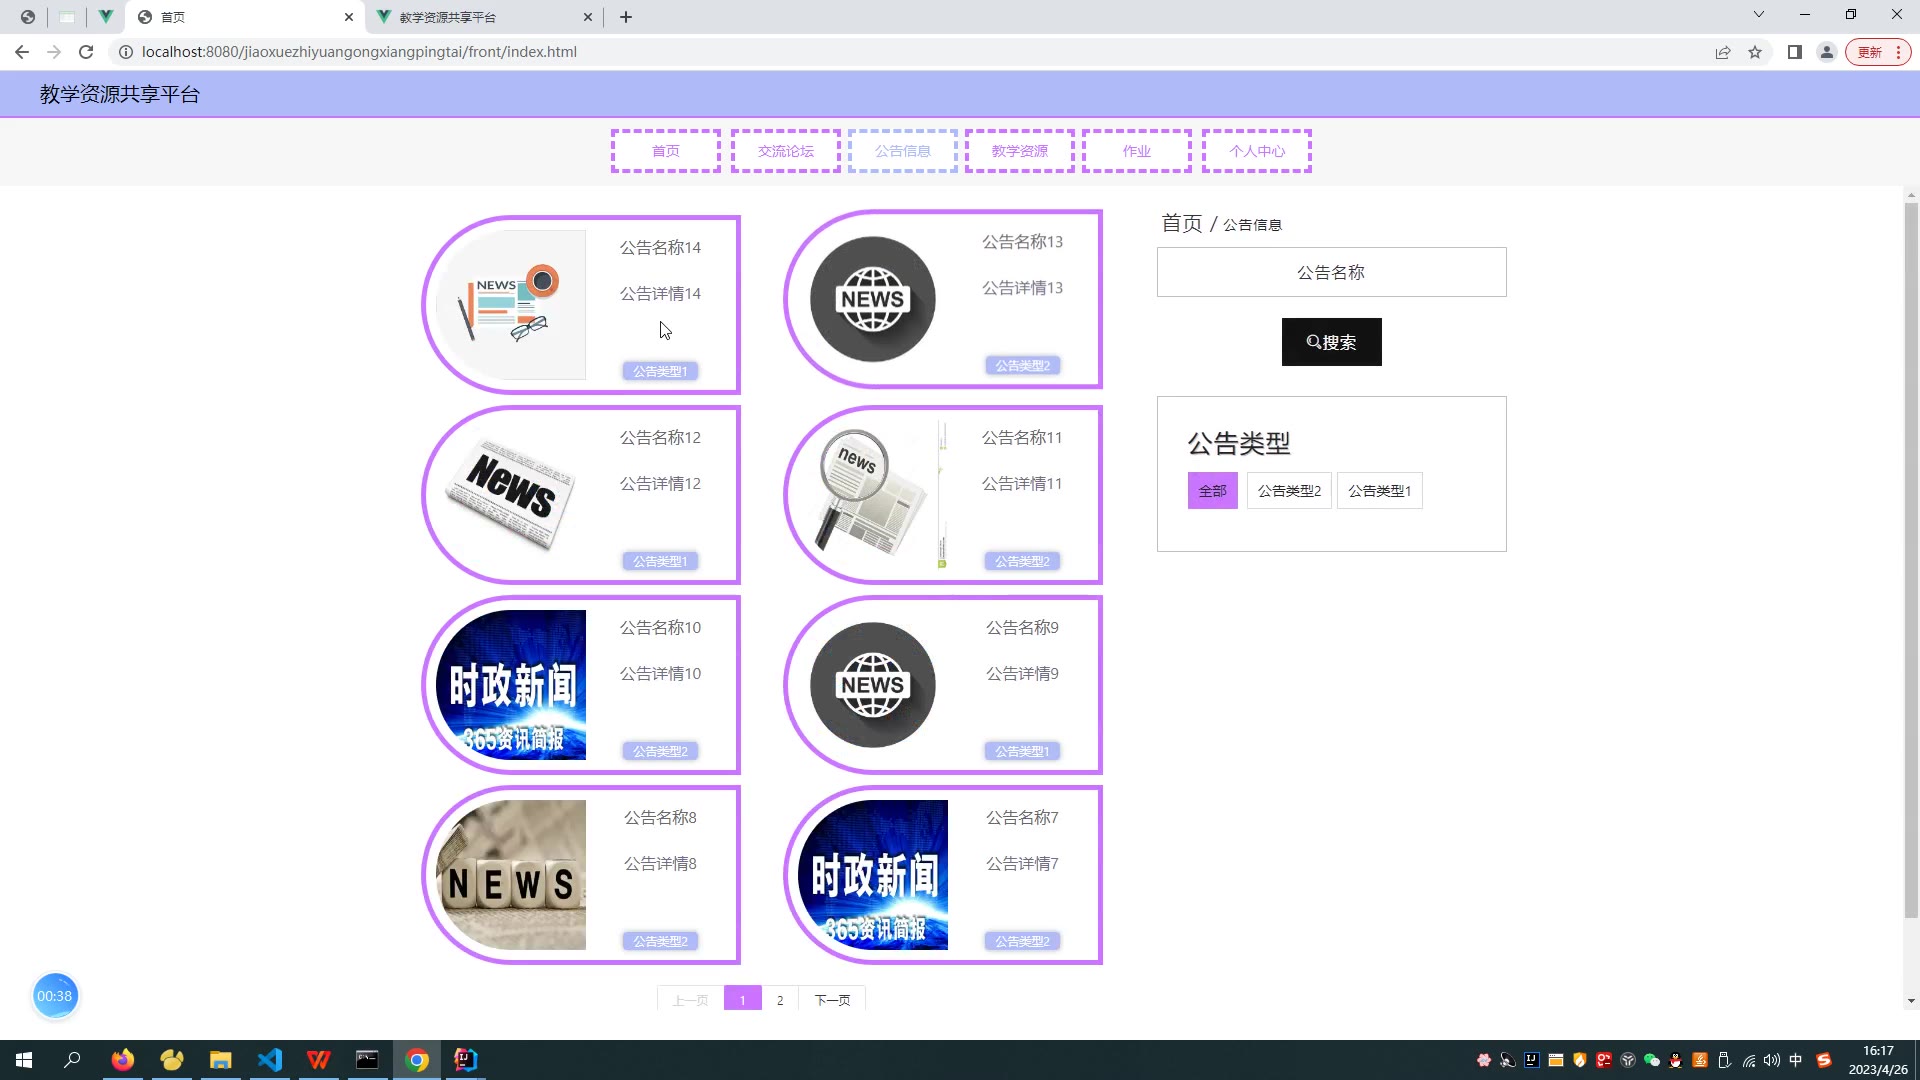Filter by 公告类型2 in the sidebar

coord(1289,491)
